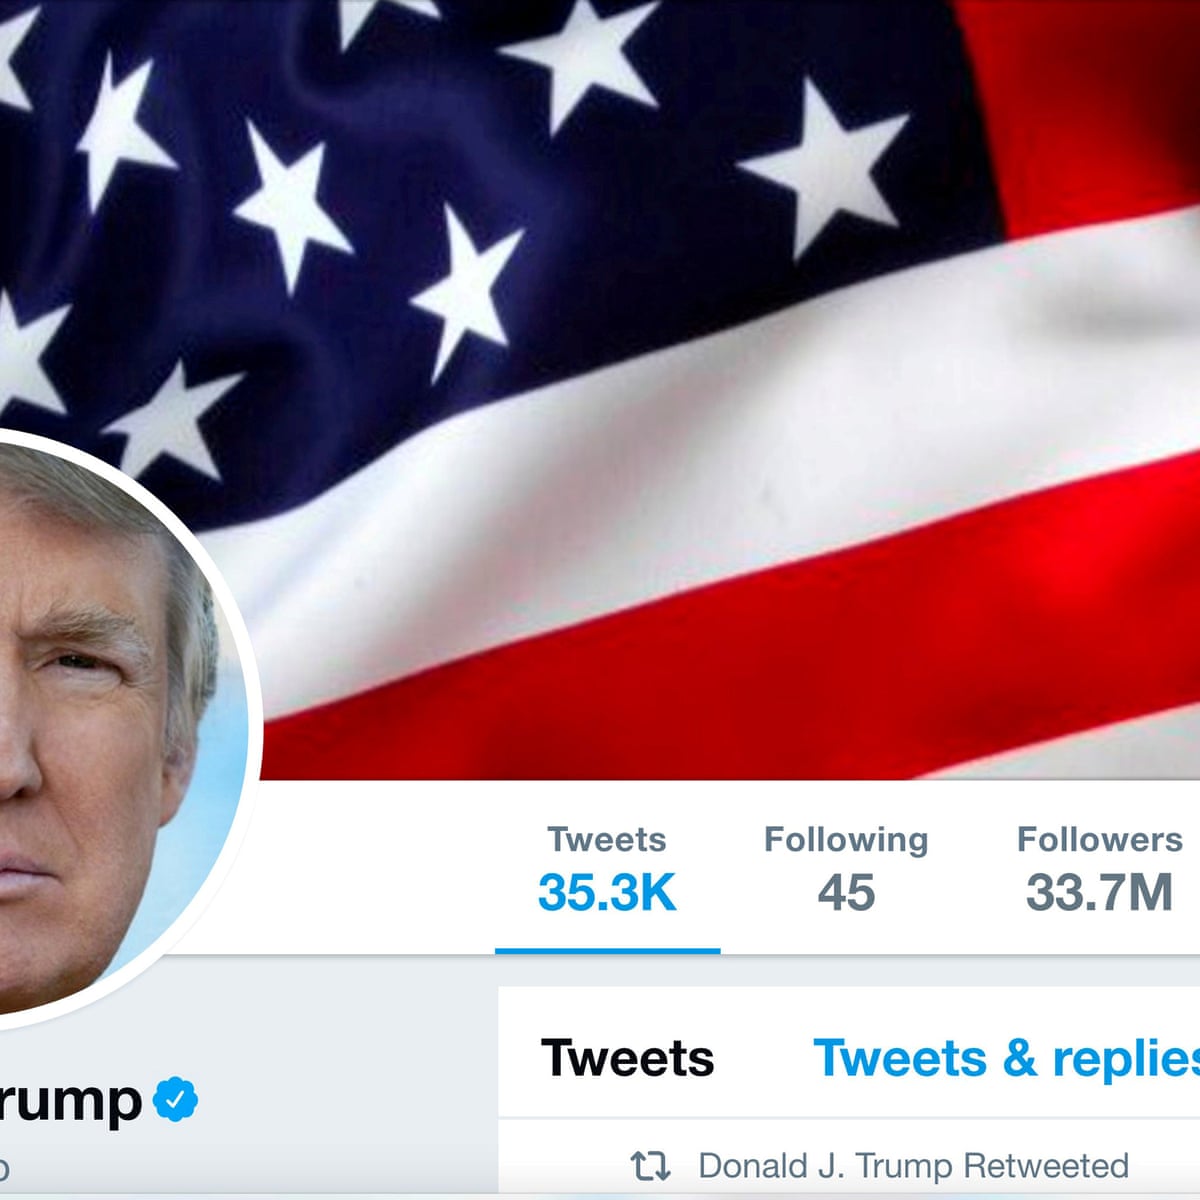The width and height of the screenshot is (1200, 1200).
Task: Click the Following label text
Action: click(x=846, y=840)
